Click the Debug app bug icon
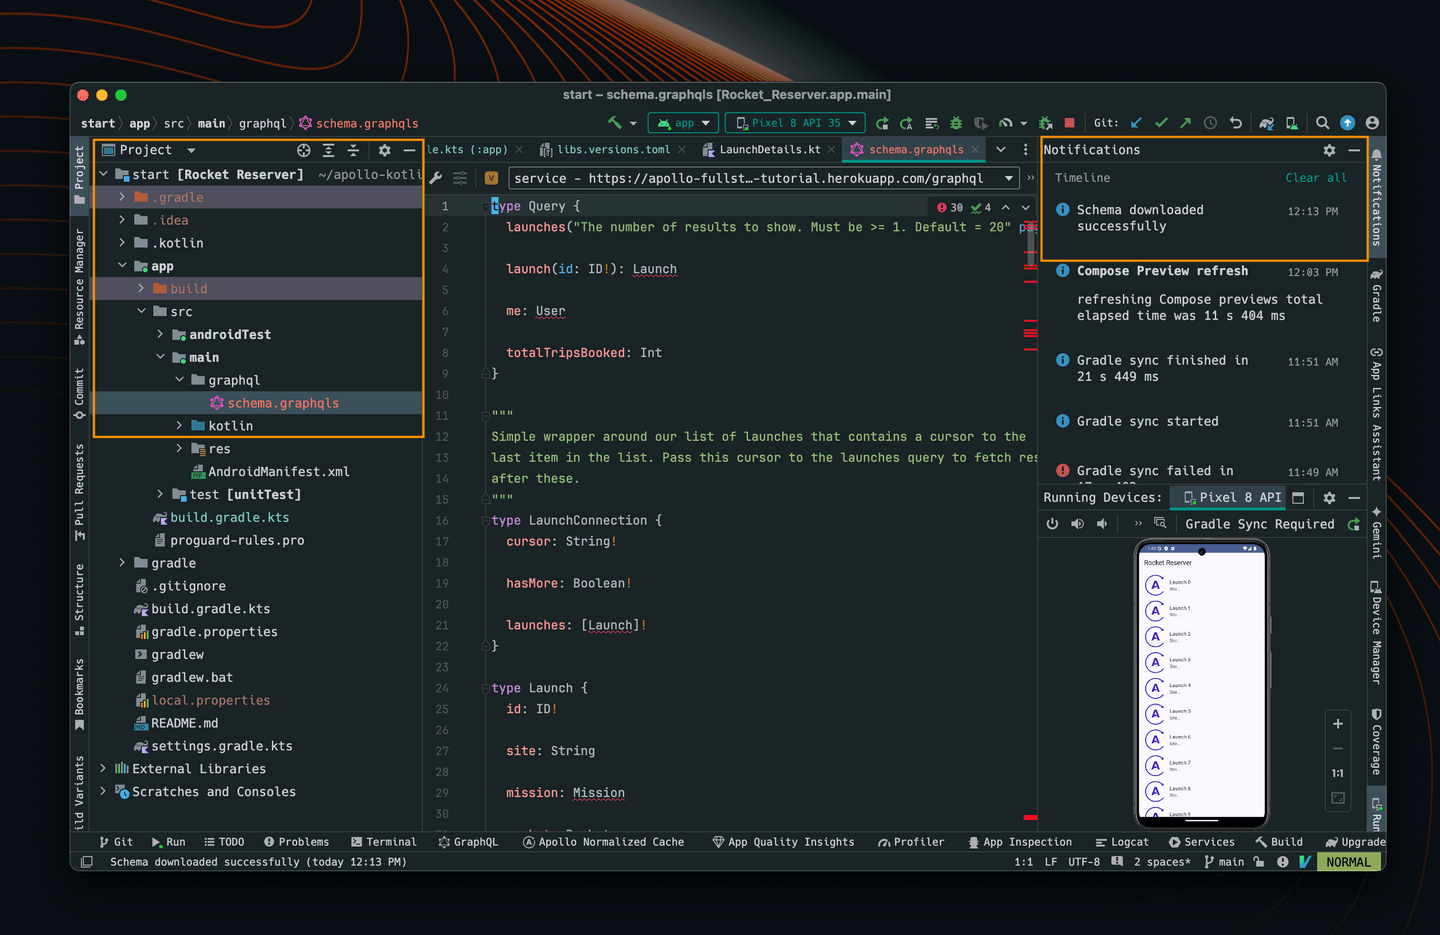 pyautogui.click(x=956, y=123)
